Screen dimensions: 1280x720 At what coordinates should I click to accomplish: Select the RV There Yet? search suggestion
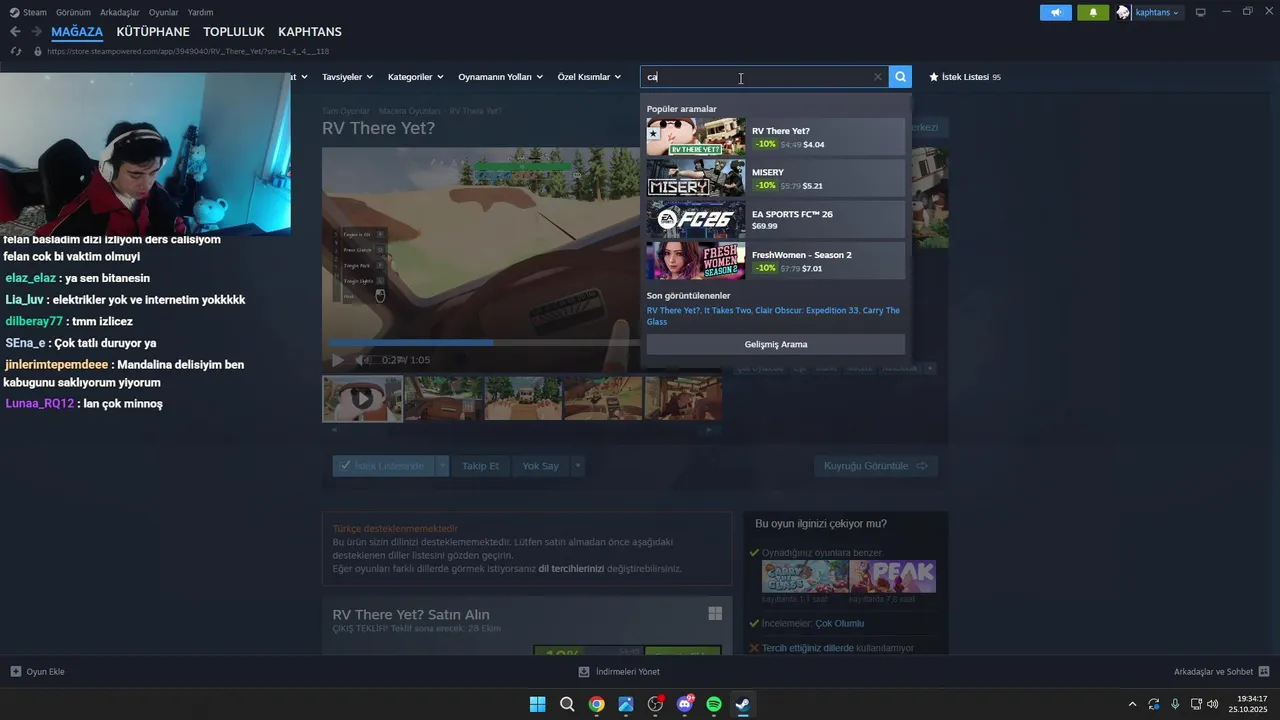click(776, 137)
